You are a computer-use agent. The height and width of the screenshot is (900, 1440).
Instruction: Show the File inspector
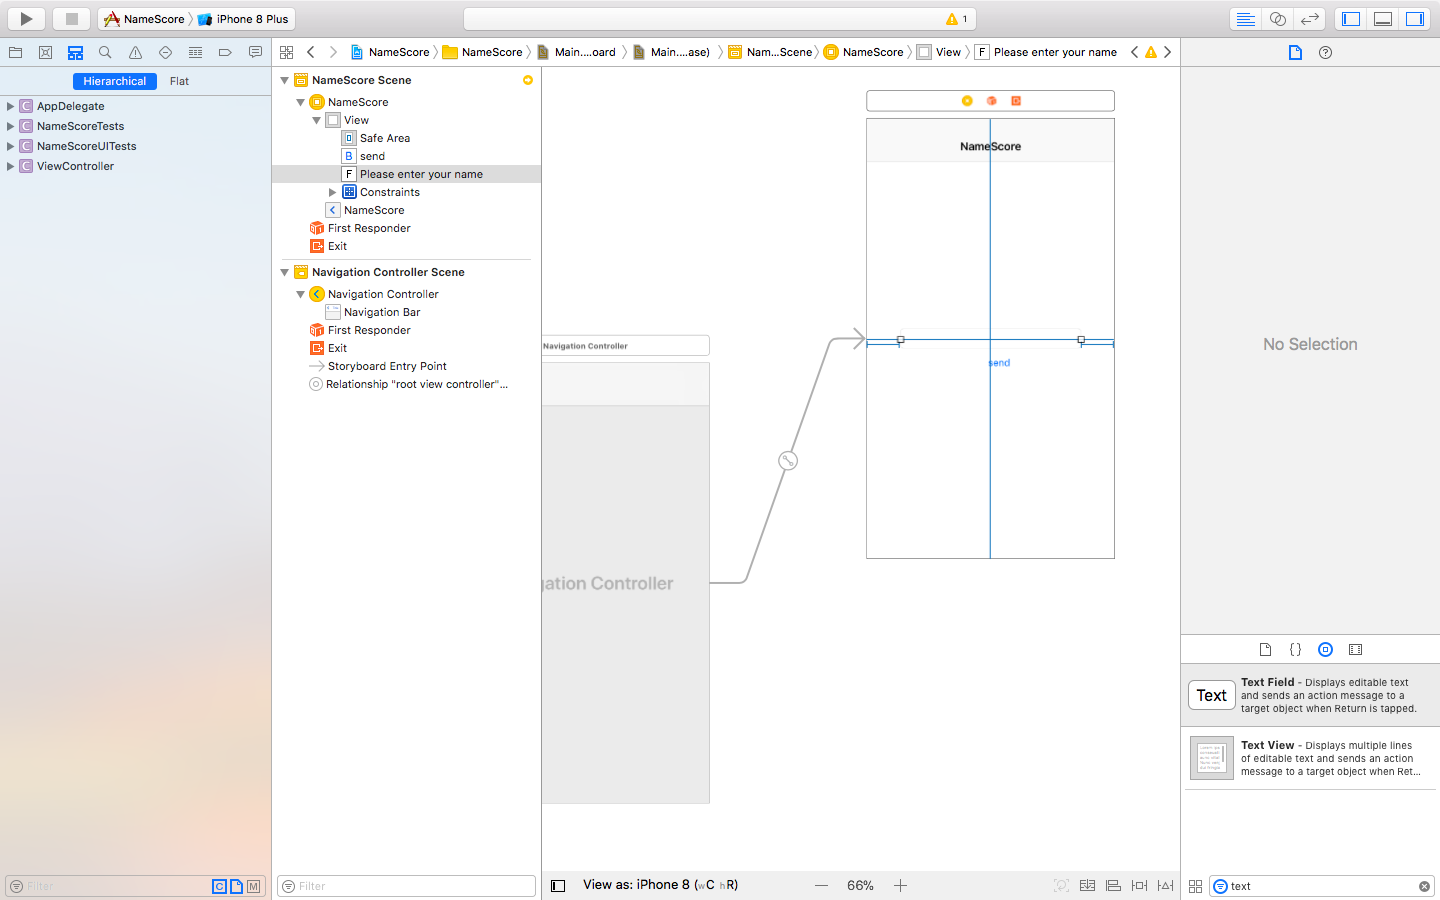[x=1295, y=52]
